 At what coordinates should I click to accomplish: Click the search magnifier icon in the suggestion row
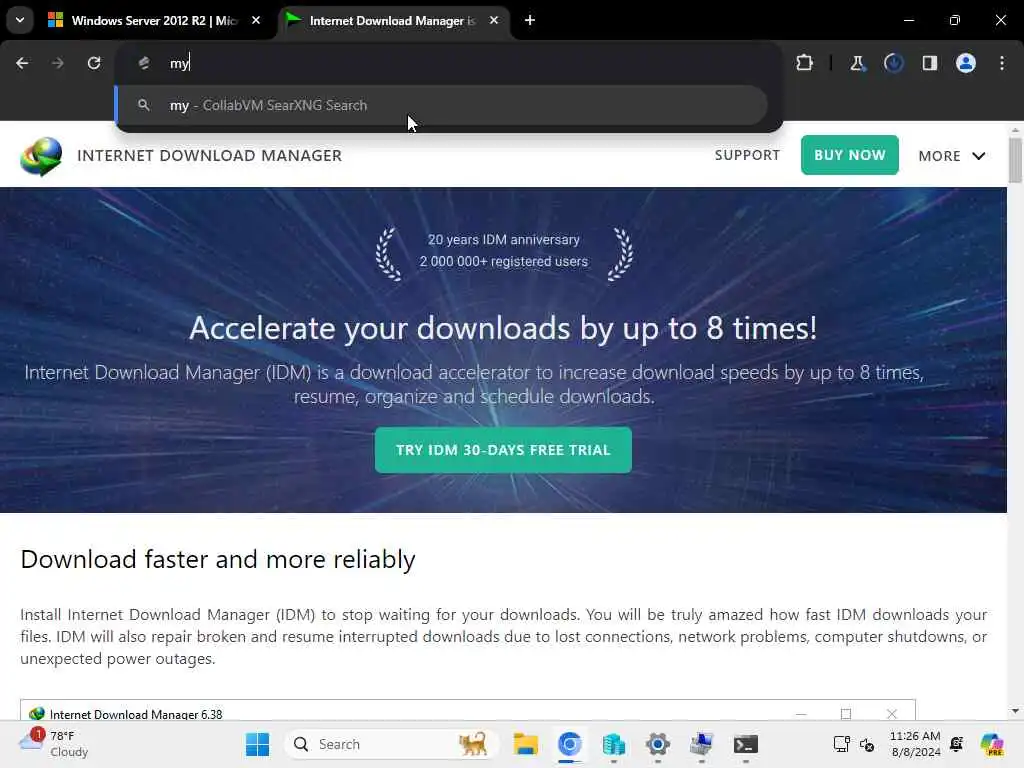(x=144, y=104)
